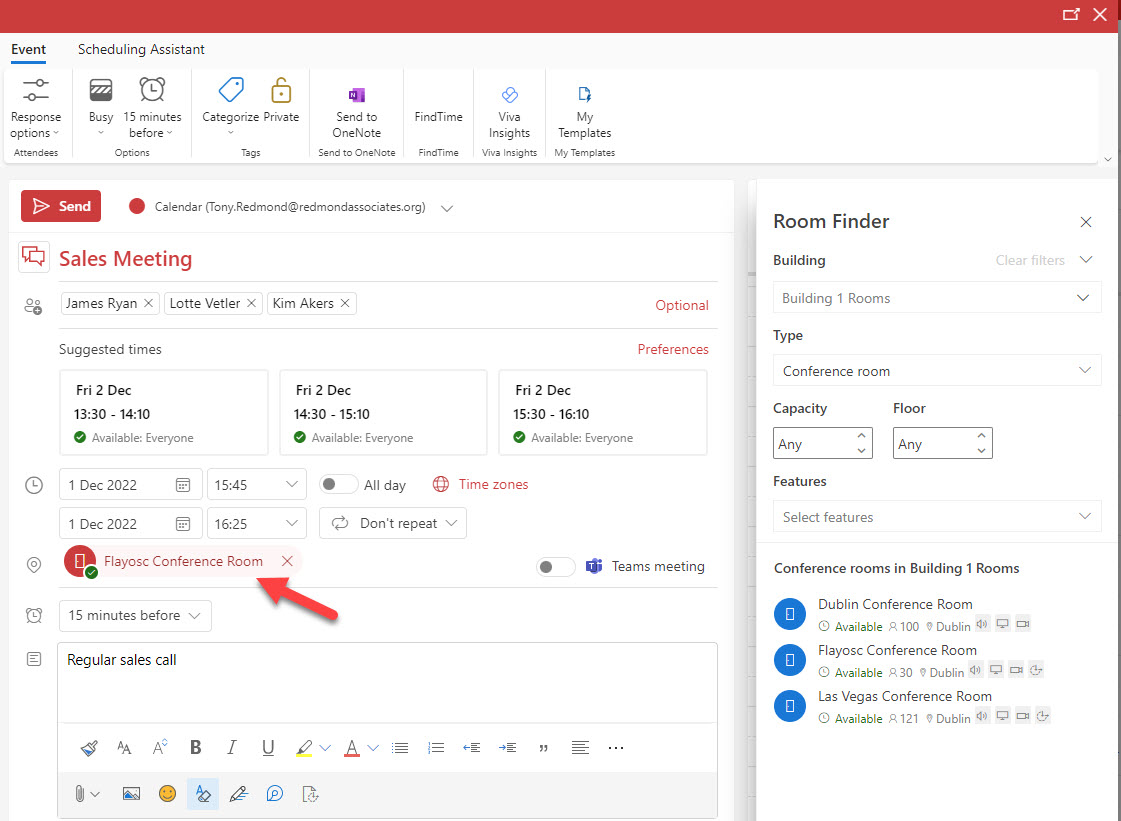Click the Bold formatting icon
The width and height of the screenshot is (1121, 821).
point(196,747)
